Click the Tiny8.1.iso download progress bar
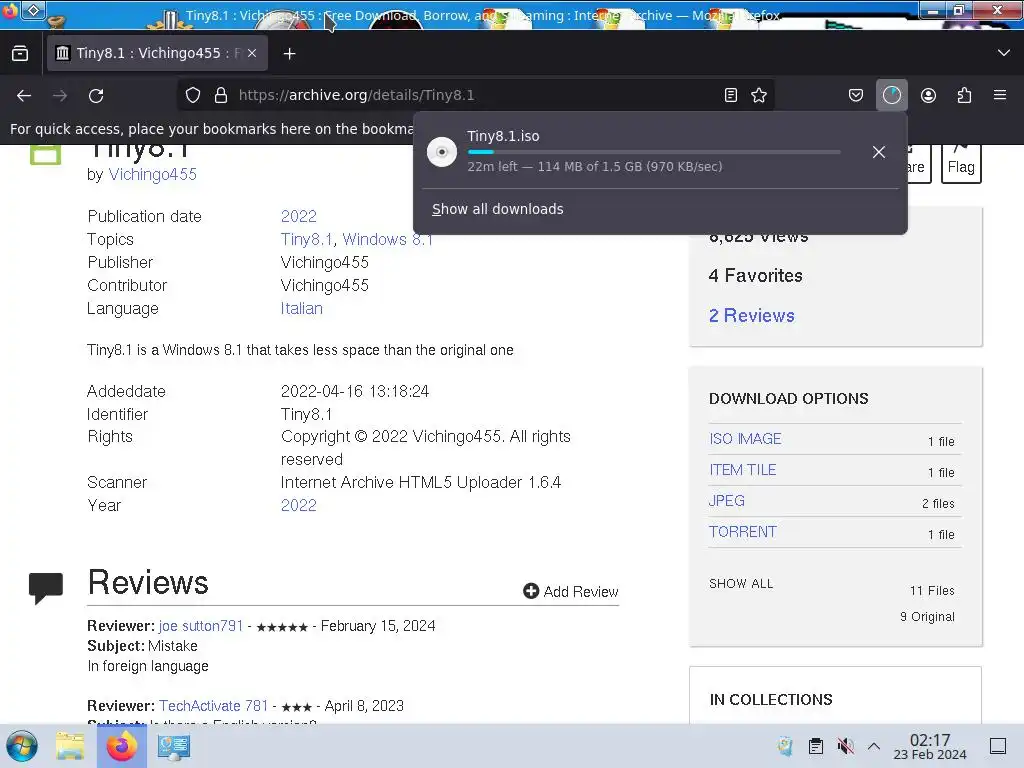This screenshot has width=1024, height=768. (x=654, y=152)
